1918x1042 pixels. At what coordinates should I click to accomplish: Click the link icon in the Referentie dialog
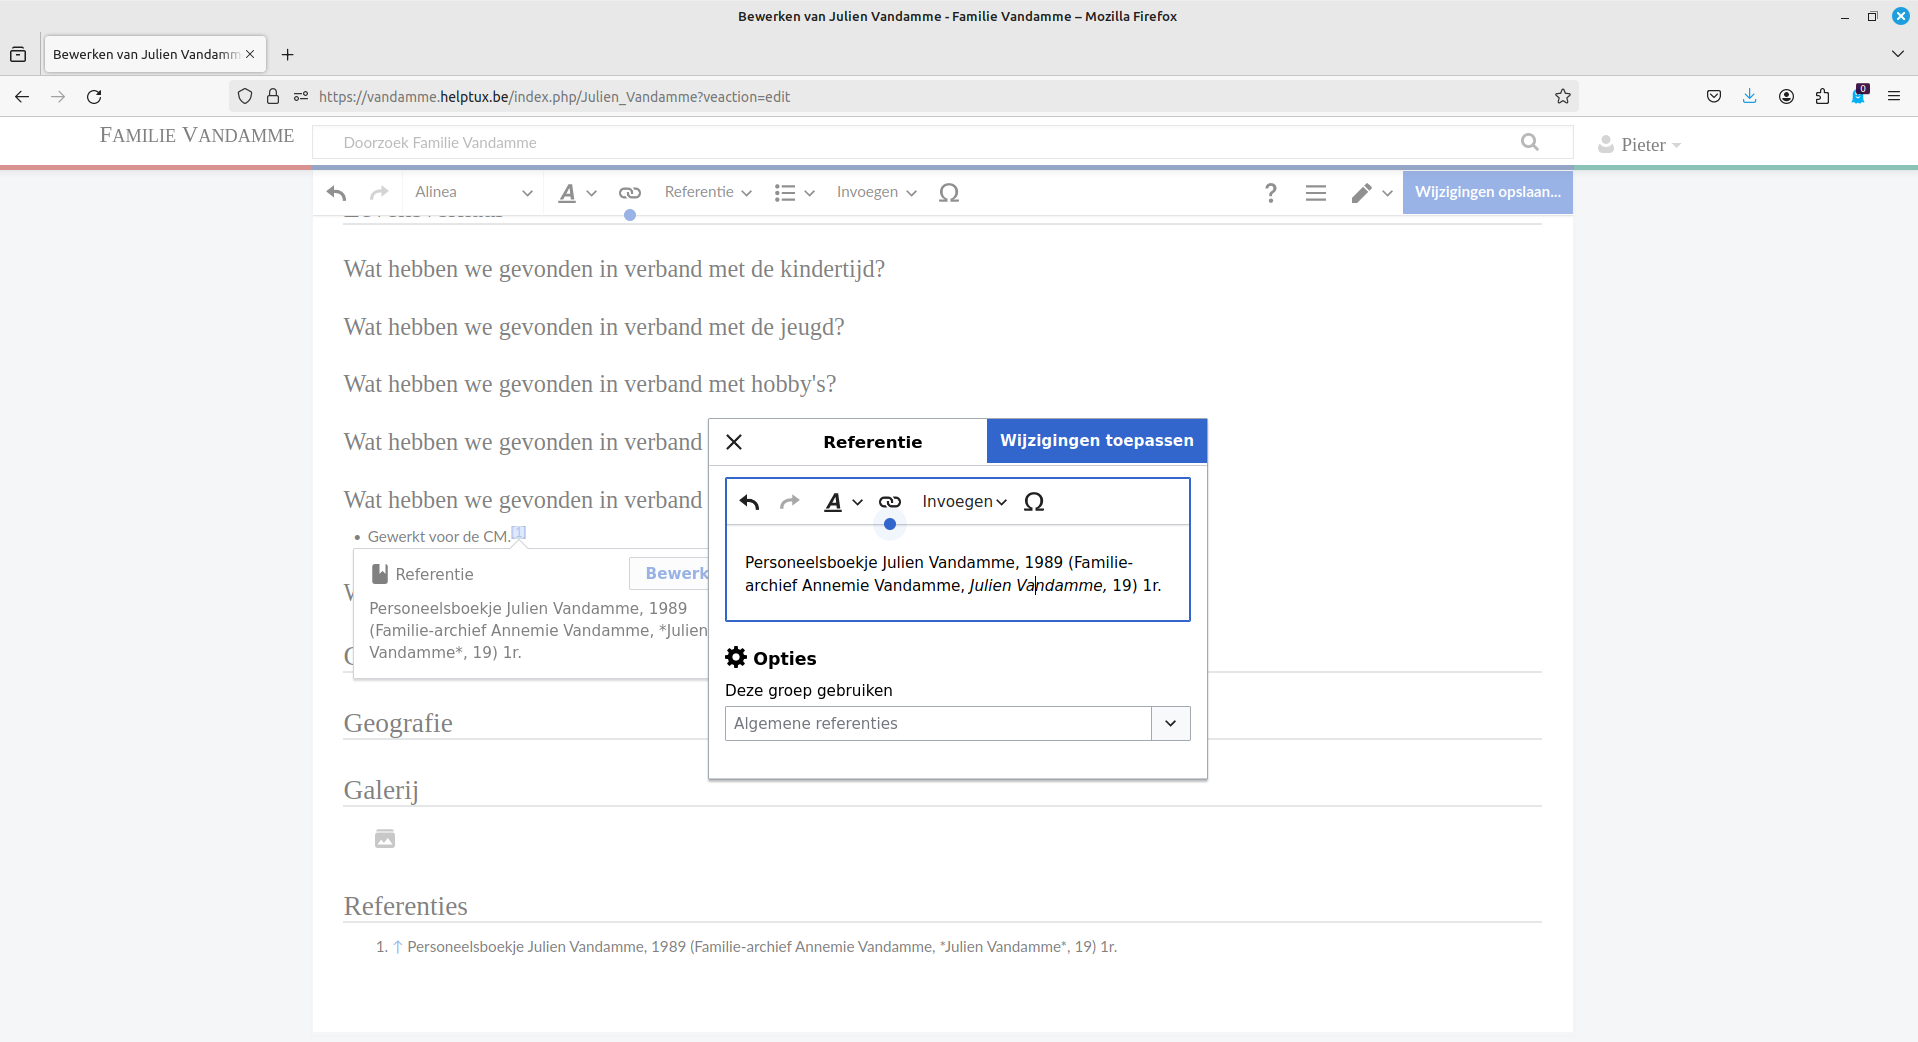tap(889, 502)
